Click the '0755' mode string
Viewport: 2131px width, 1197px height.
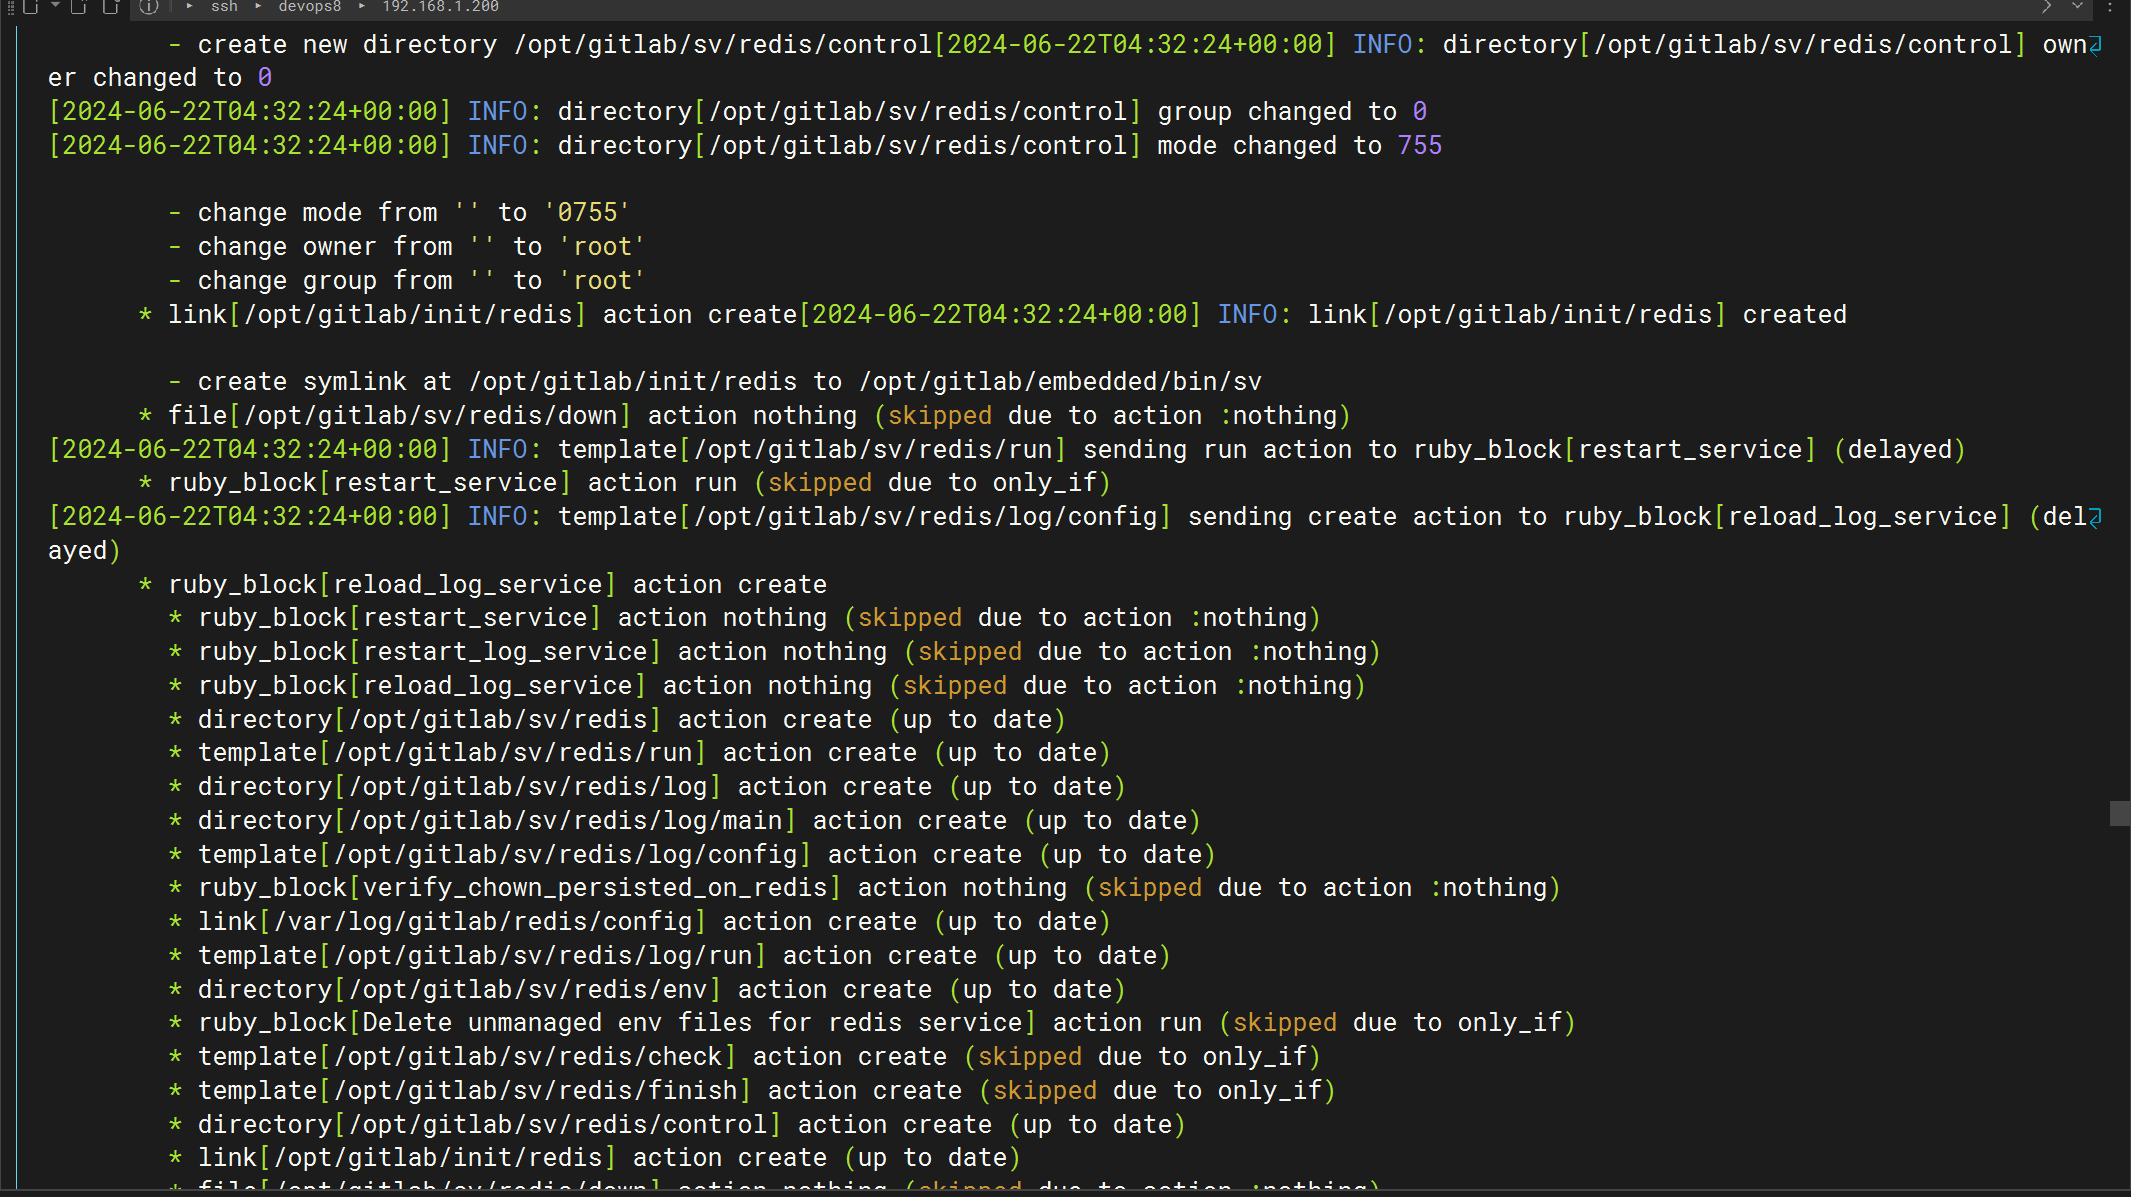tap(587, 213)
